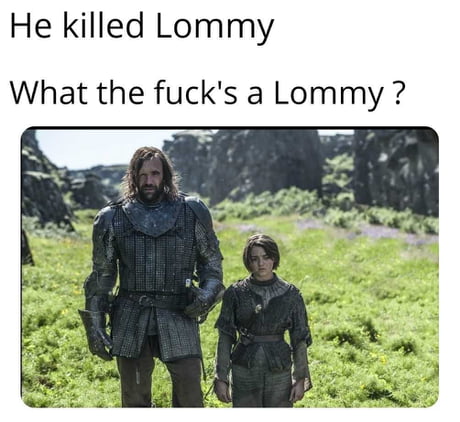Image resolution: width=460 pixels, height=422 pixels.
Task: Click "Lommy" in the first text line
Action: (215, 28)
